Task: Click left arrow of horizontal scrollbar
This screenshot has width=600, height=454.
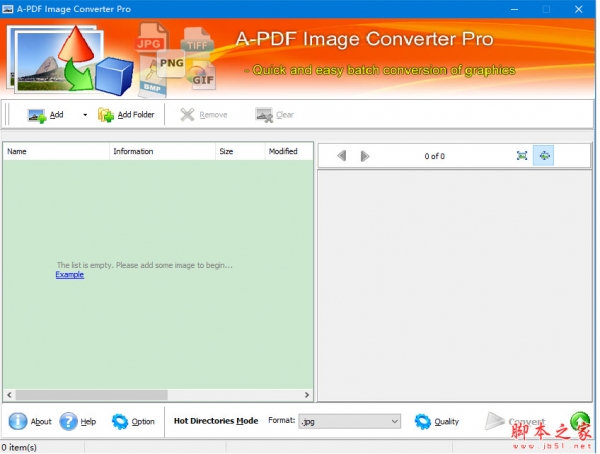Action: [9, 395]
